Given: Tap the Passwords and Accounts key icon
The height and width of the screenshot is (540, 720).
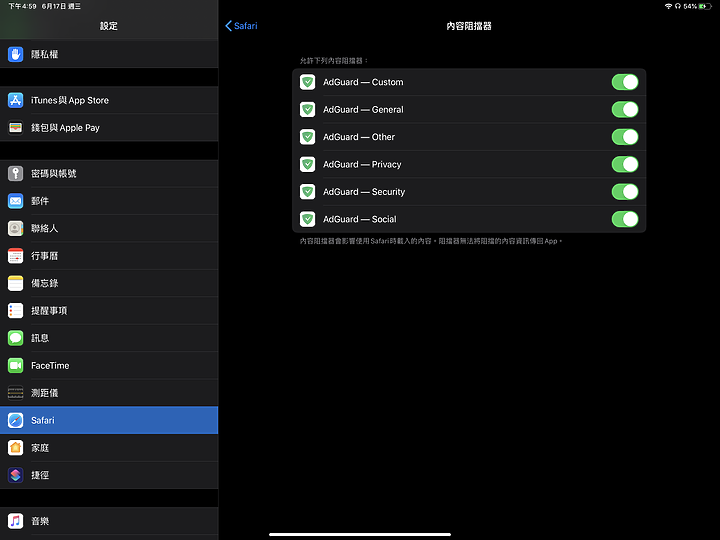Looking at the screenshot, I should pos(16,174).
